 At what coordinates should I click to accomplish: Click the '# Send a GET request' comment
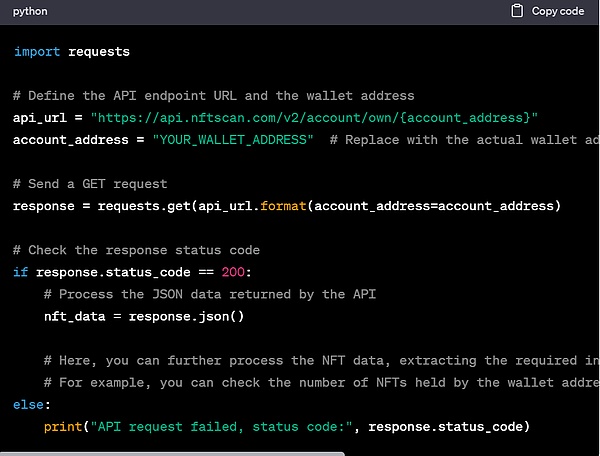(x=90, y=184)
